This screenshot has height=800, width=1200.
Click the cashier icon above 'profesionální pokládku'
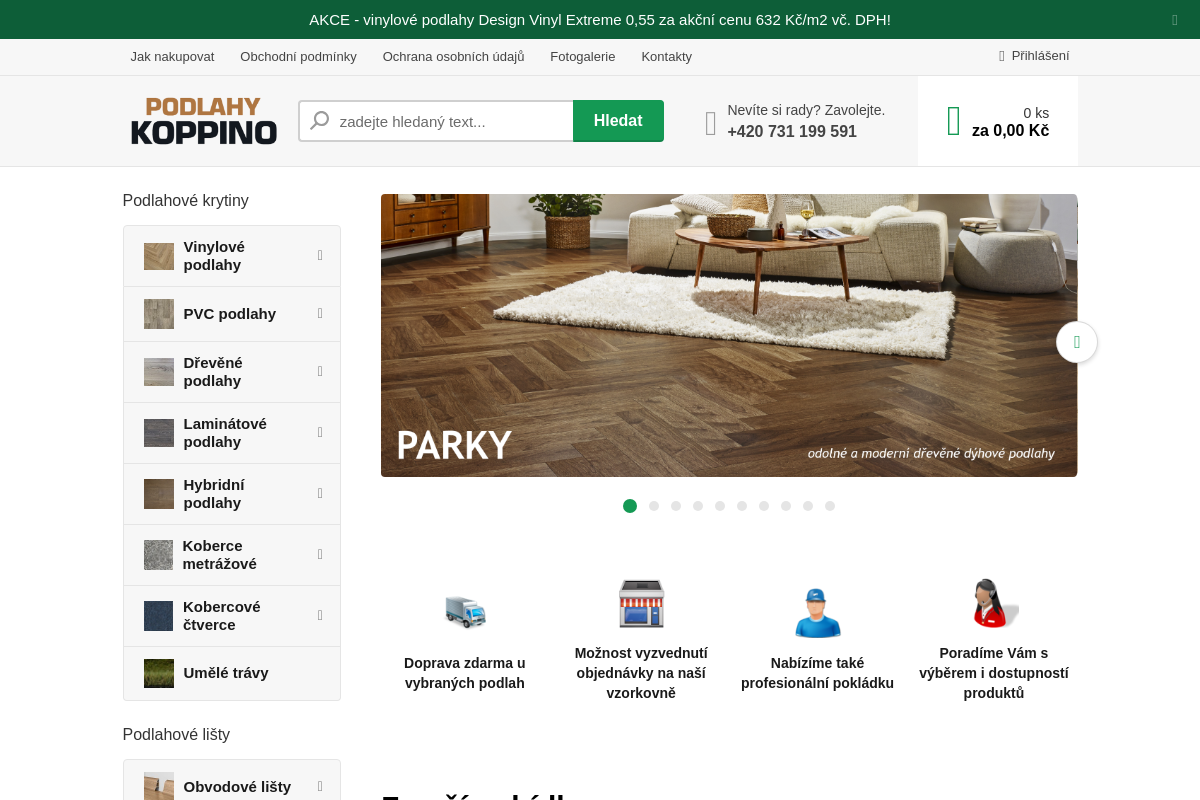click(x=817, y=612)
